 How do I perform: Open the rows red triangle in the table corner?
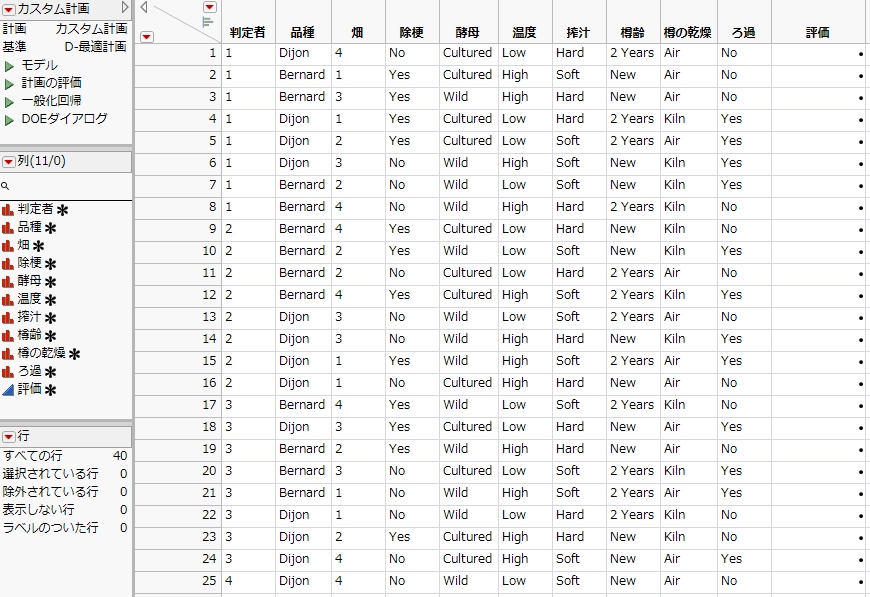pyautogui.click(x=146, y=37)
